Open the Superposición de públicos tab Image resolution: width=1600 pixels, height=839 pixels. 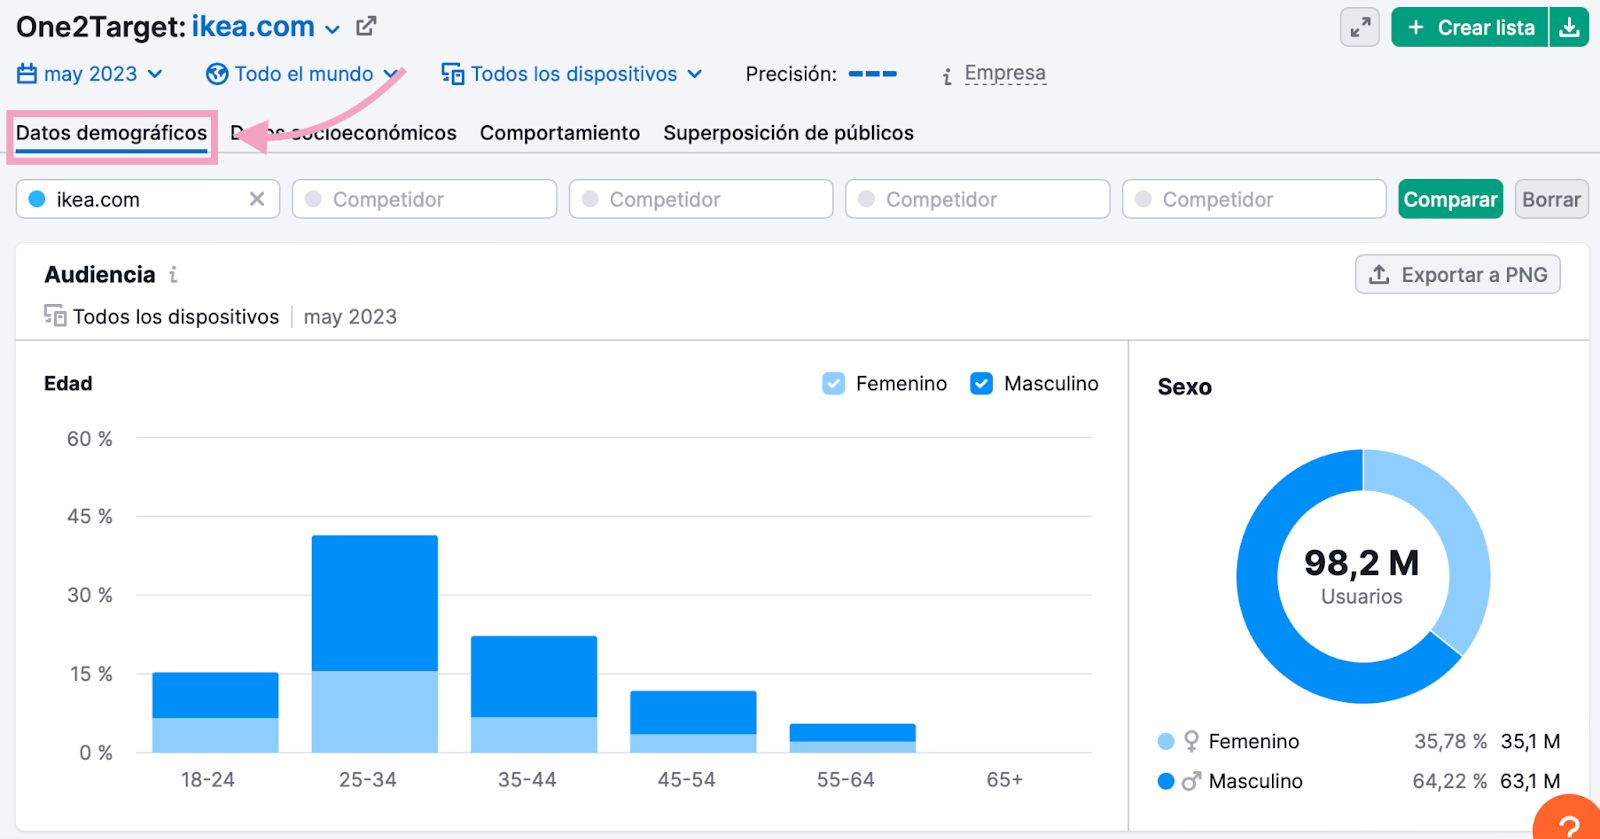point(788,133)
